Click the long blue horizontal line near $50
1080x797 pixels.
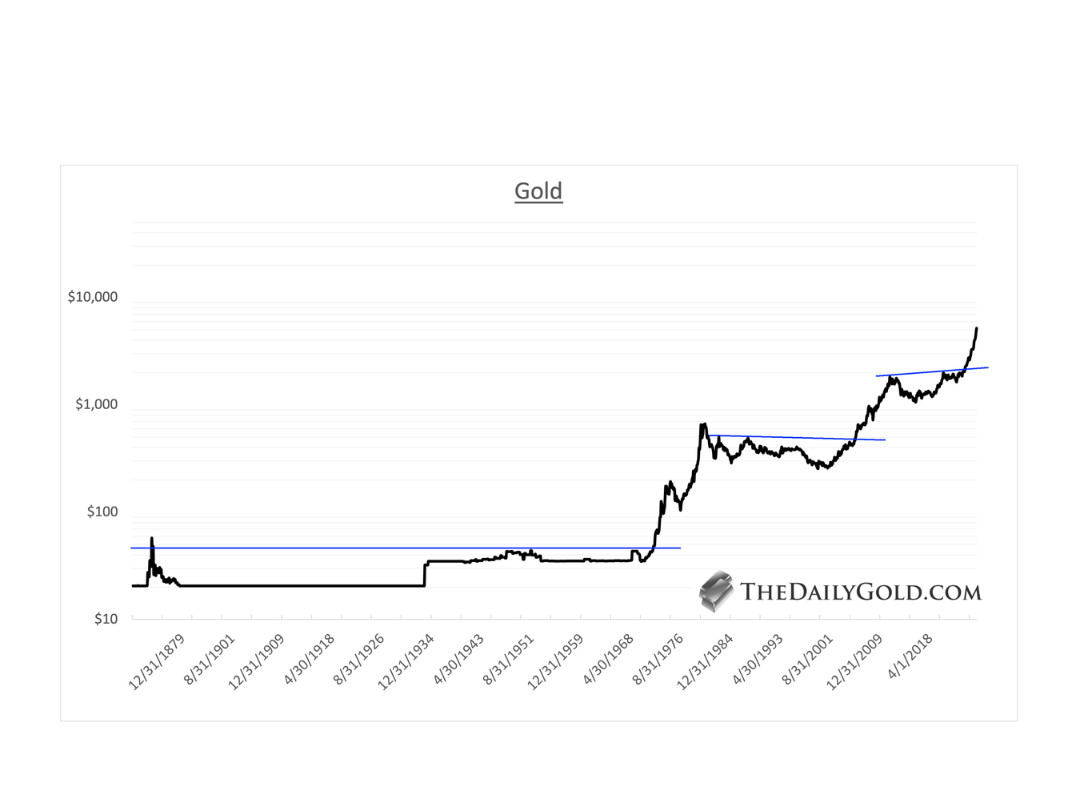pos(300,548)
